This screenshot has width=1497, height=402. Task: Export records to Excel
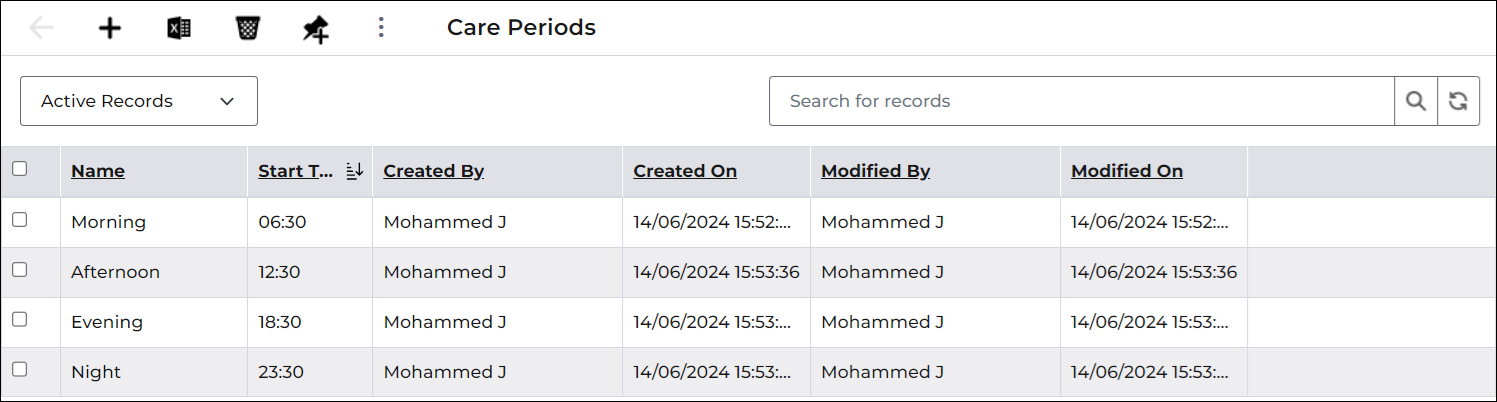(x=178, y=28)
